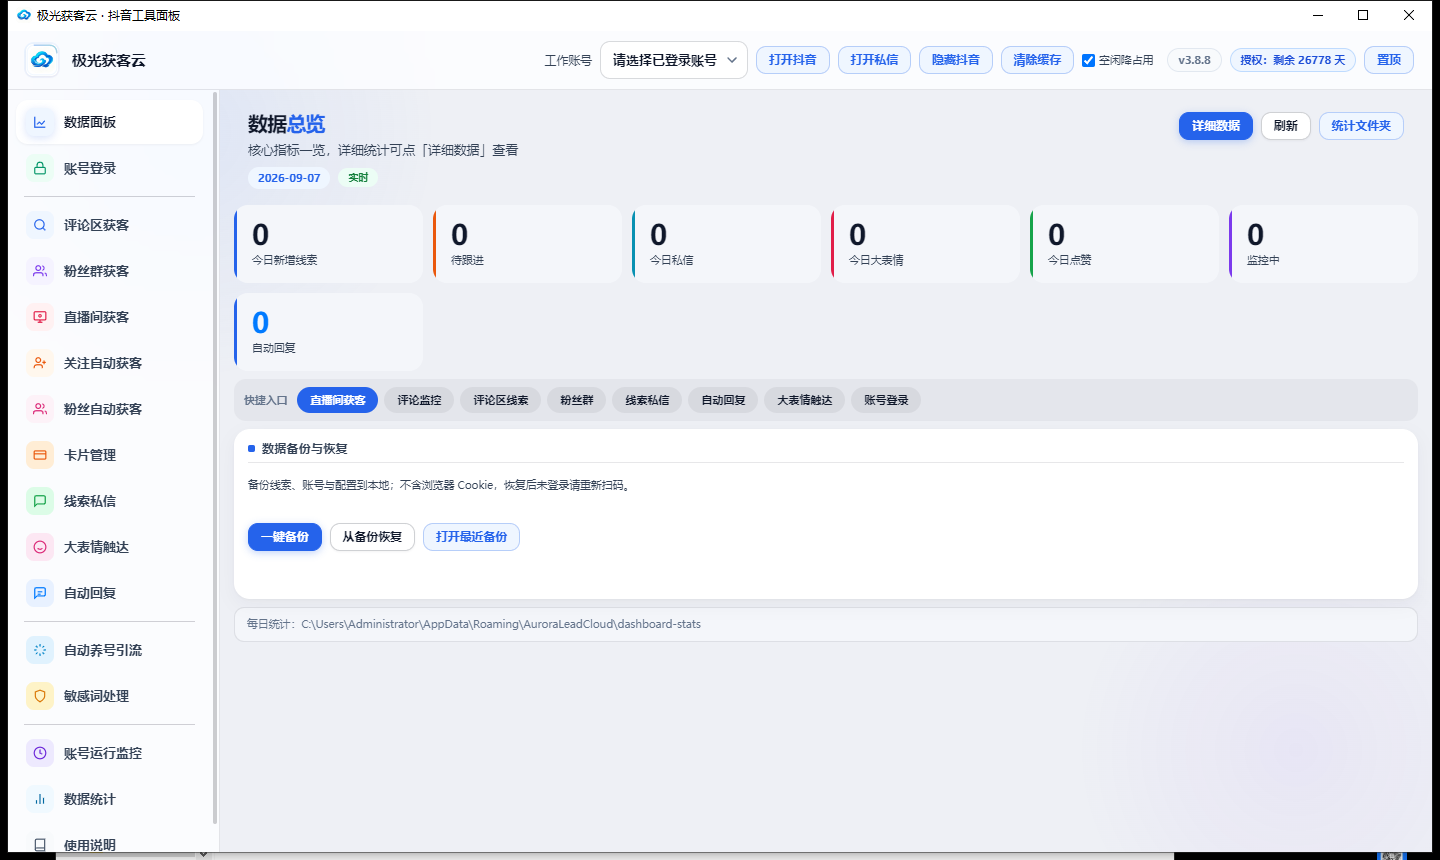Click the 一键备份 button

(285, 537)
